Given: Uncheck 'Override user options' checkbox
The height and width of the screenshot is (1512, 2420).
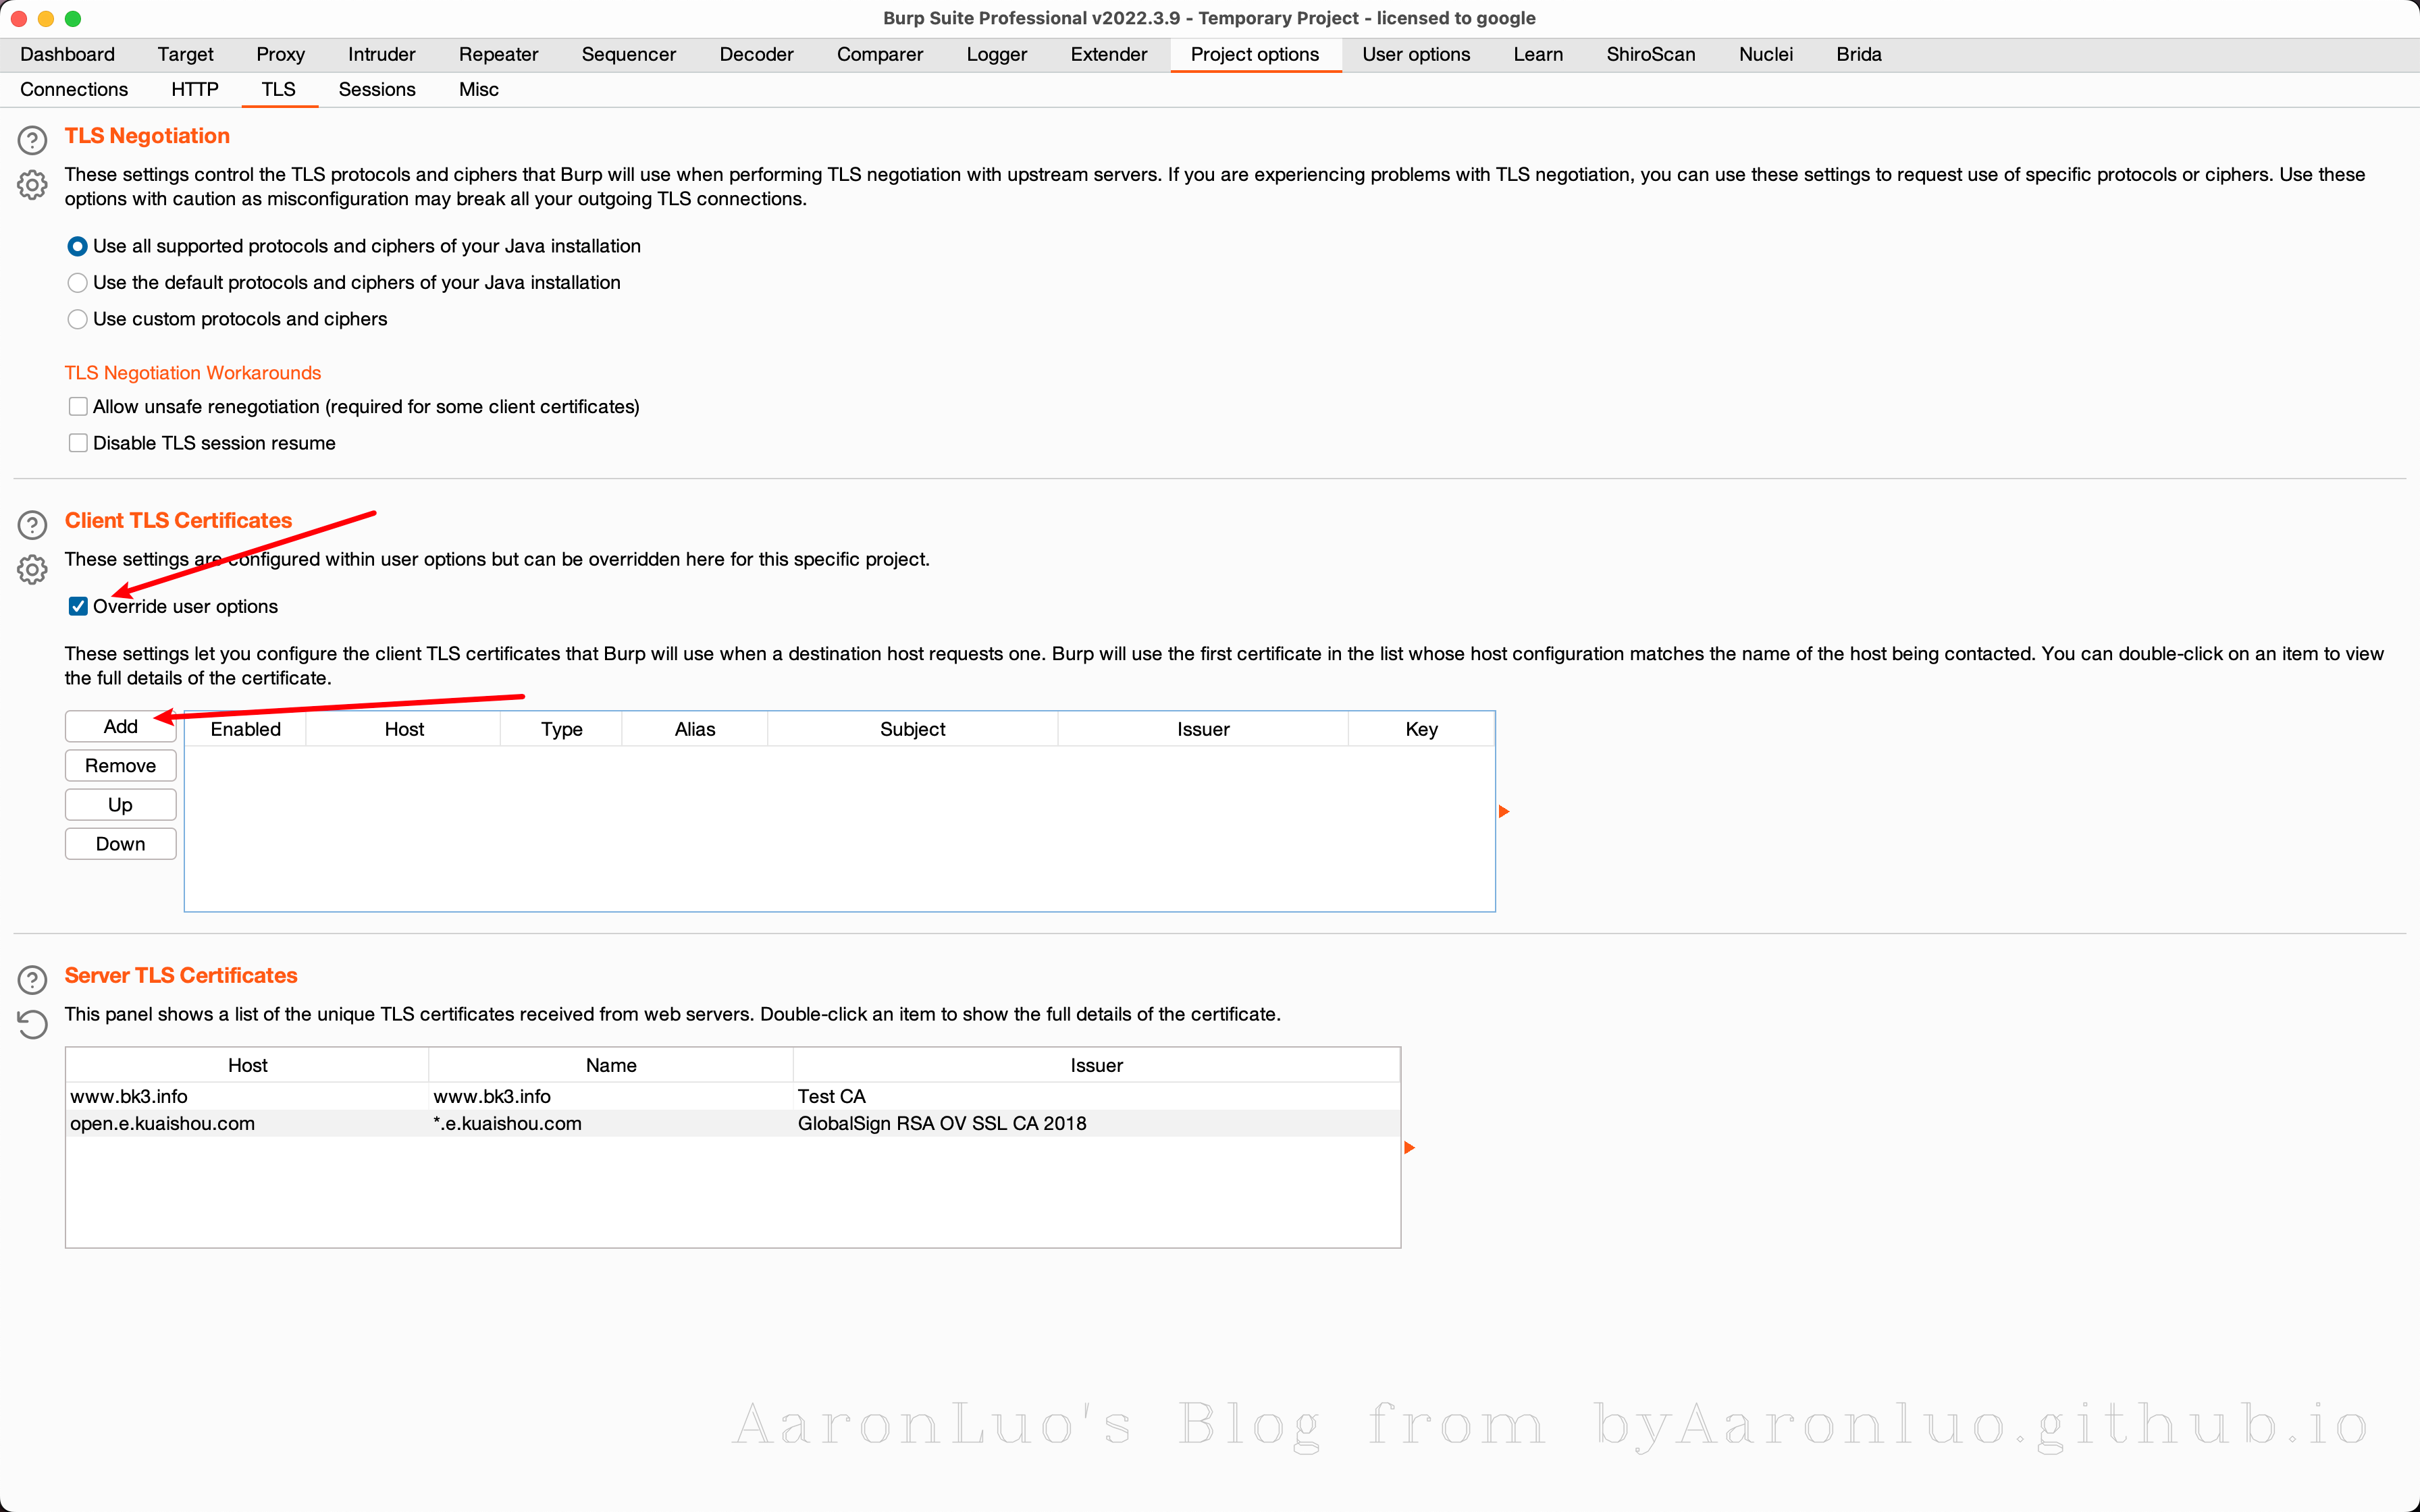Looking at the screenshot, I should click(78, 606).
